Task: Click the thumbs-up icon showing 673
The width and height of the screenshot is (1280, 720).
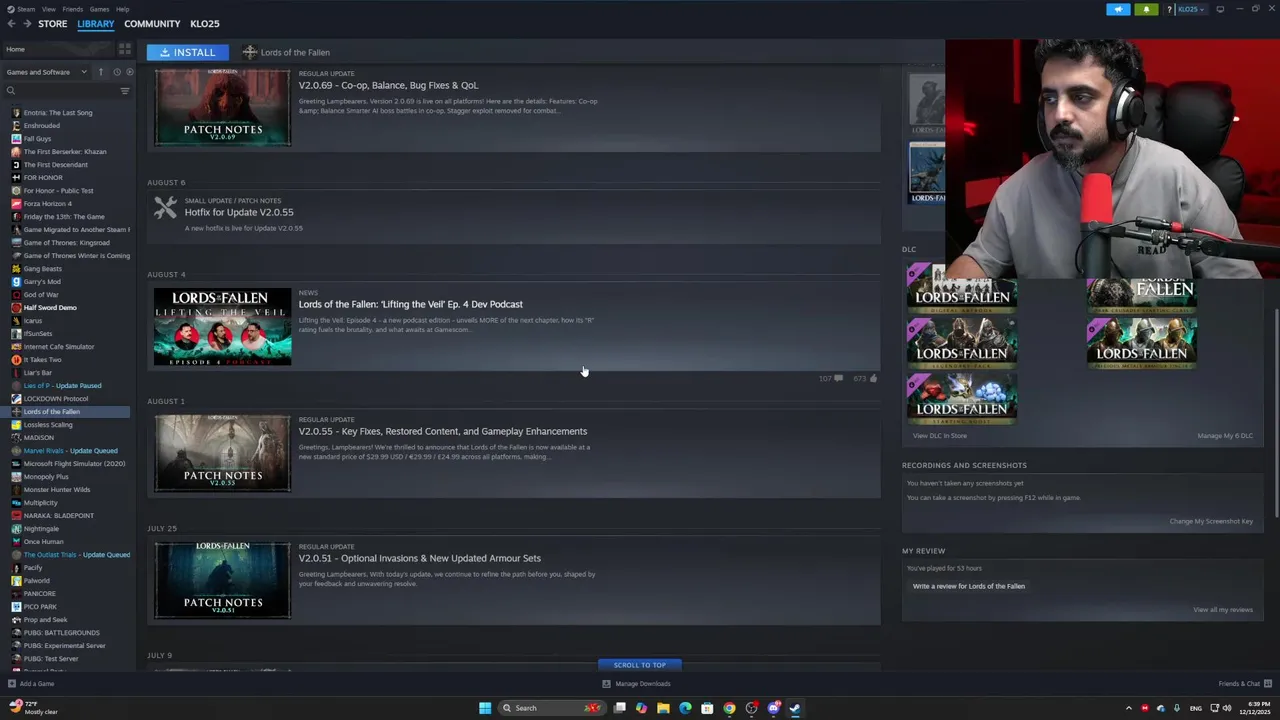Action: [x=873, y=379]
